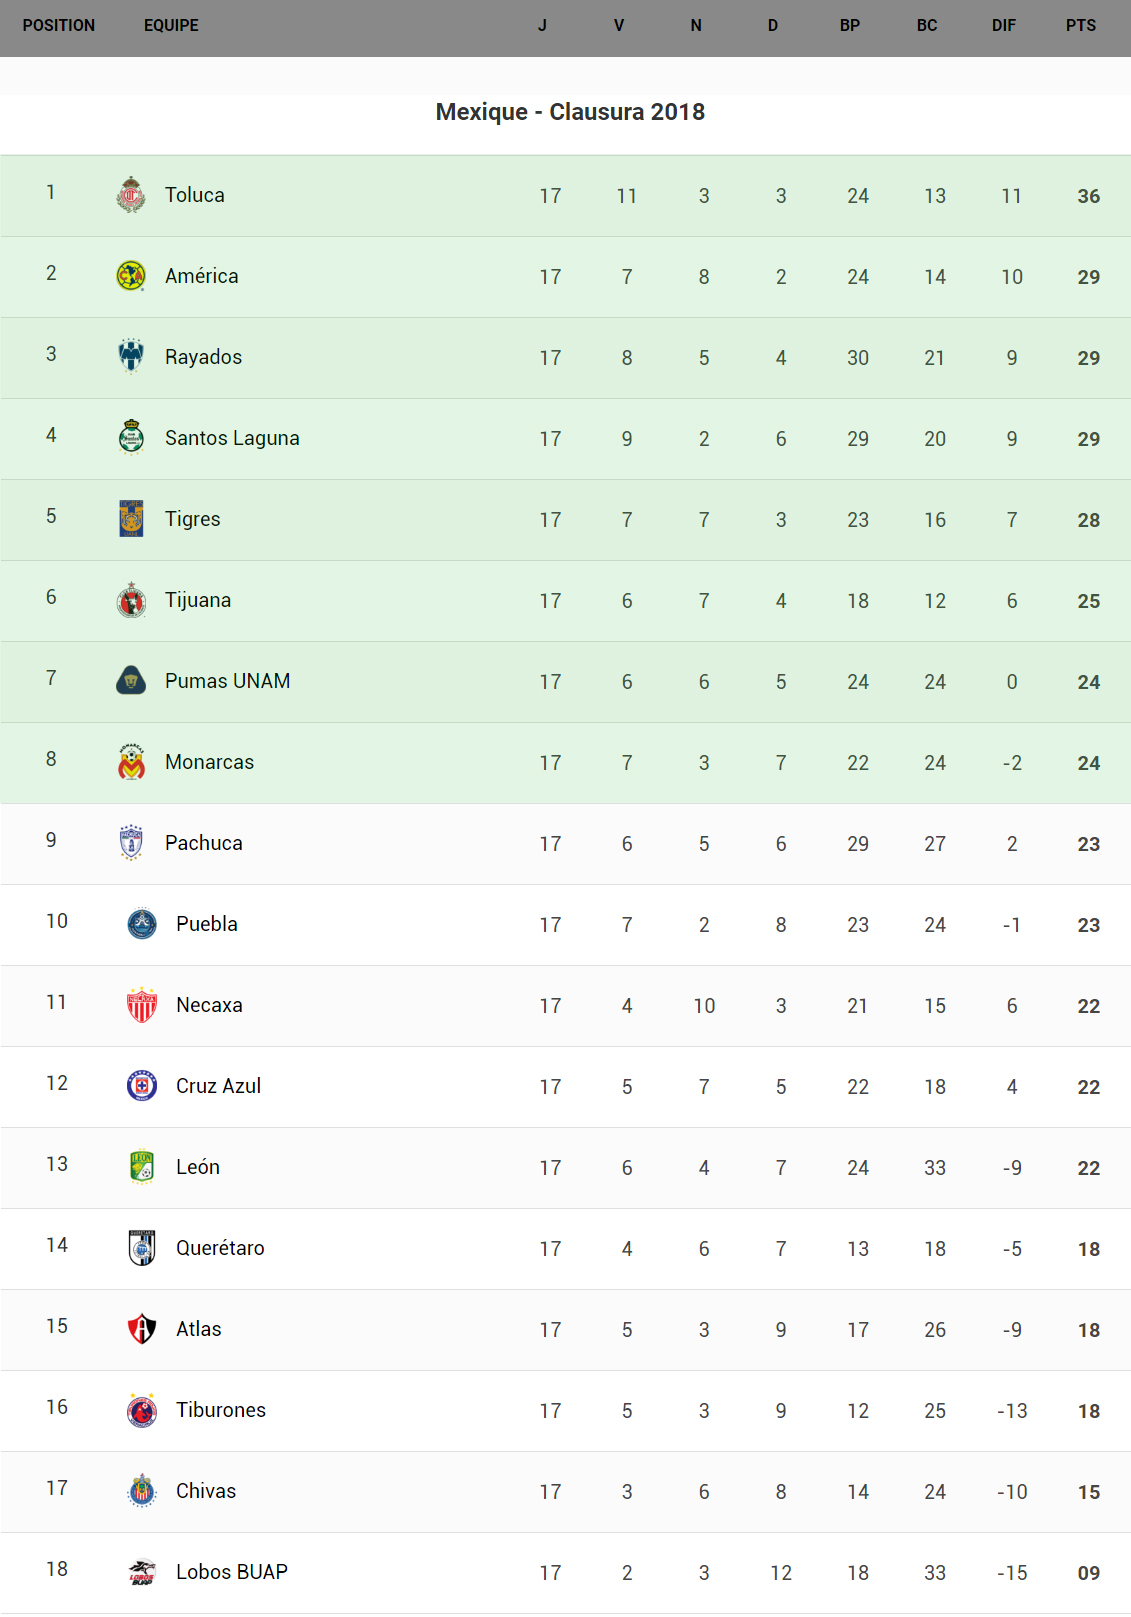Sort table by PTS column header
Image resolution: width=1131 pixels, height=1617 pixels.
1081,26
